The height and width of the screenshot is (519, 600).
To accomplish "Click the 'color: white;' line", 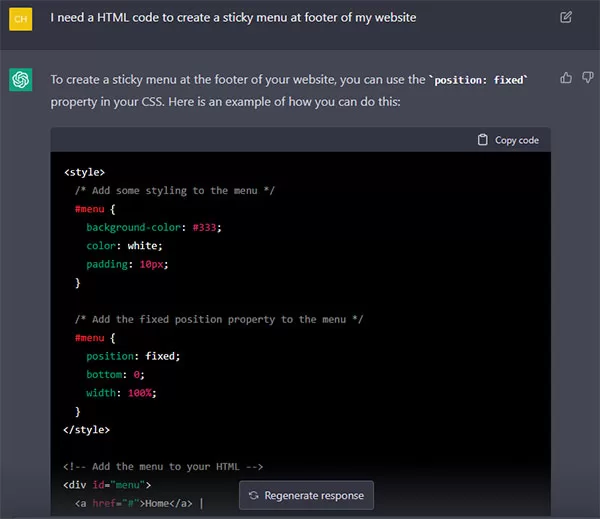I will [124, 246].
